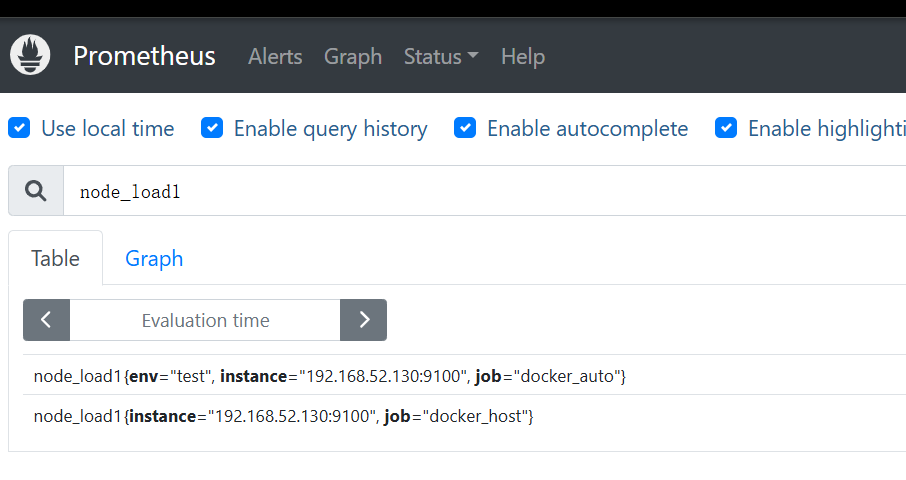Image resolution: width=906 pixels, height=480 pixels.
Task: Select the docker_host job result row
Action: [465, 416]
